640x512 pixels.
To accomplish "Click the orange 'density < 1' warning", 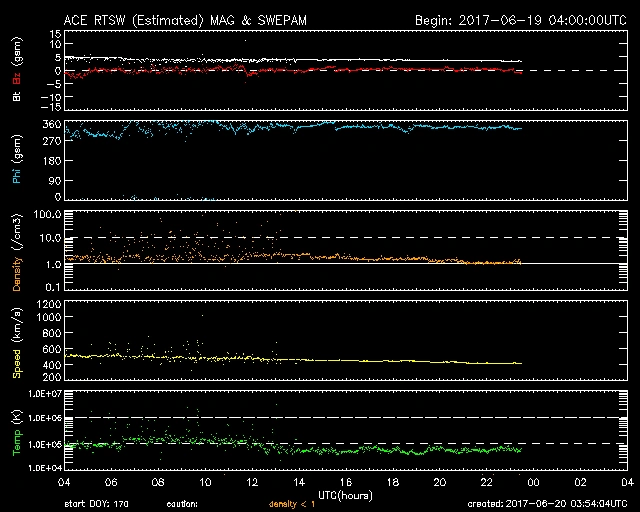I will (x=292, y=504).
